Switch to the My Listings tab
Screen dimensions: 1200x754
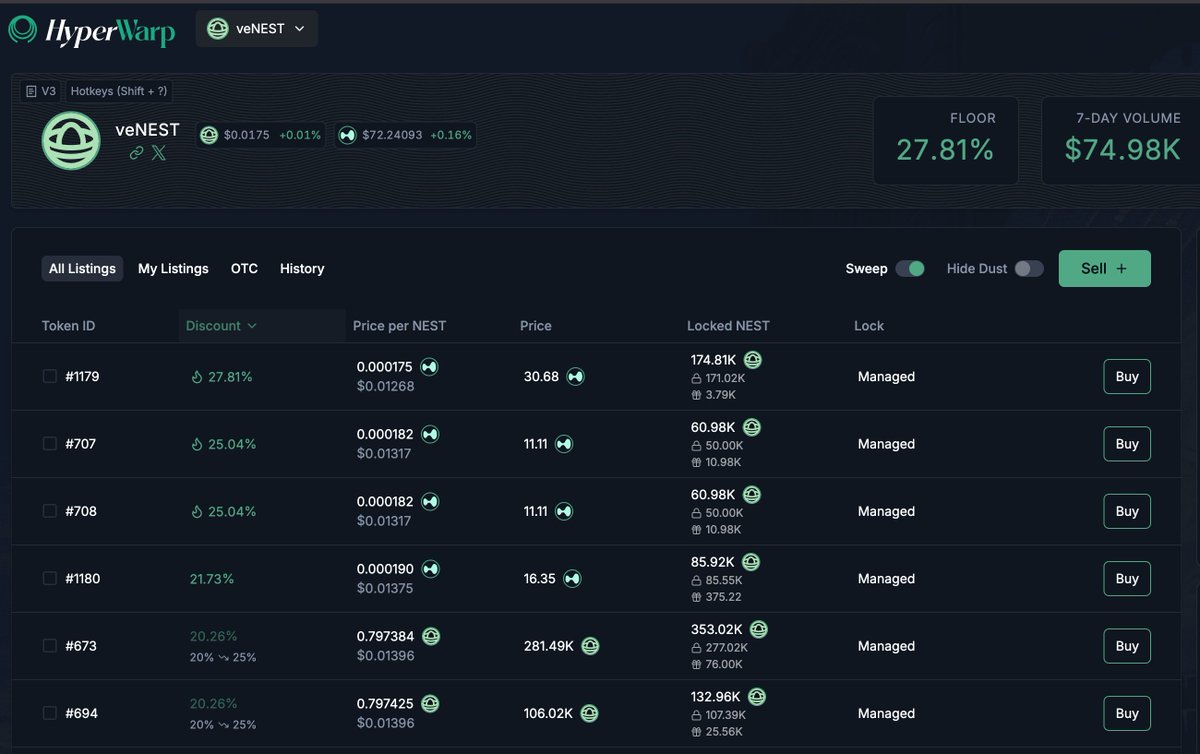click(x=173, y=268)
